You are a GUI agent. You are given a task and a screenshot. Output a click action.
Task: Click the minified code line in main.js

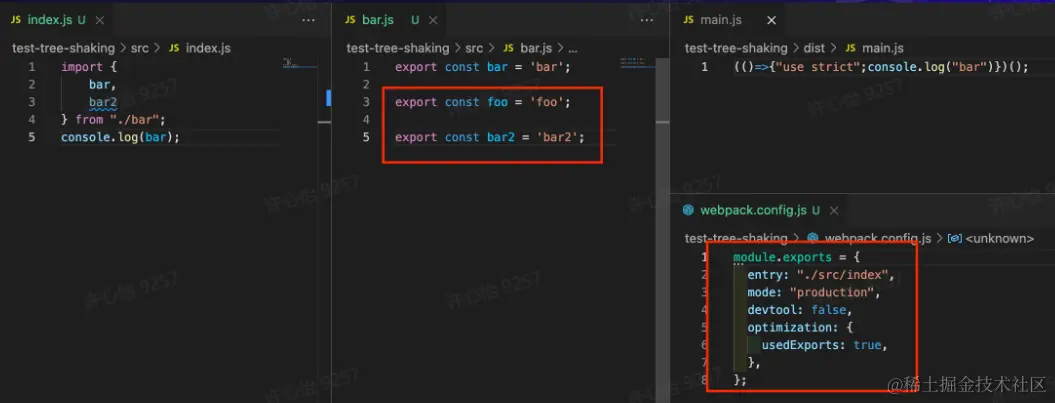click(x=881, y=67)
